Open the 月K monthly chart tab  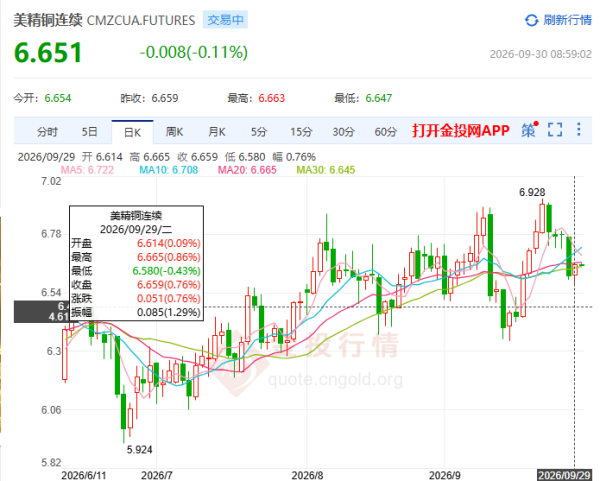point(217,132)
